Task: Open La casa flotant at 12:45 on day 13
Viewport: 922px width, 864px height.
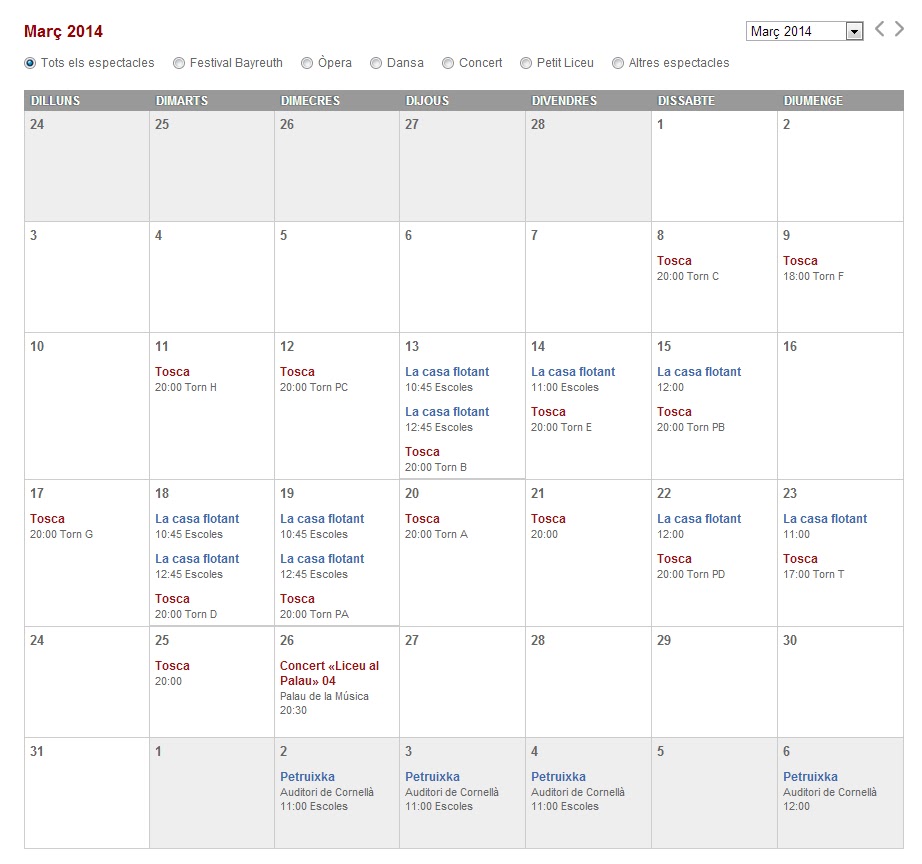Action: pyautogui.click(x=447, y=412)
